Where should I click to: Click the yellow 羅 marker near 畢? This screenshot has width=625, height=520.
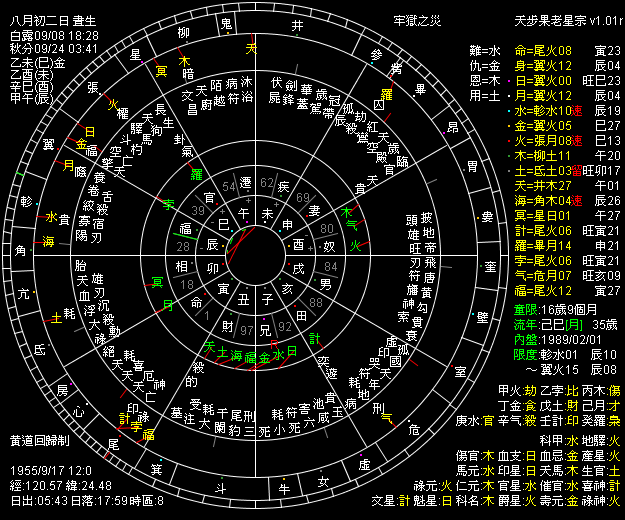(x=387, y=94)
